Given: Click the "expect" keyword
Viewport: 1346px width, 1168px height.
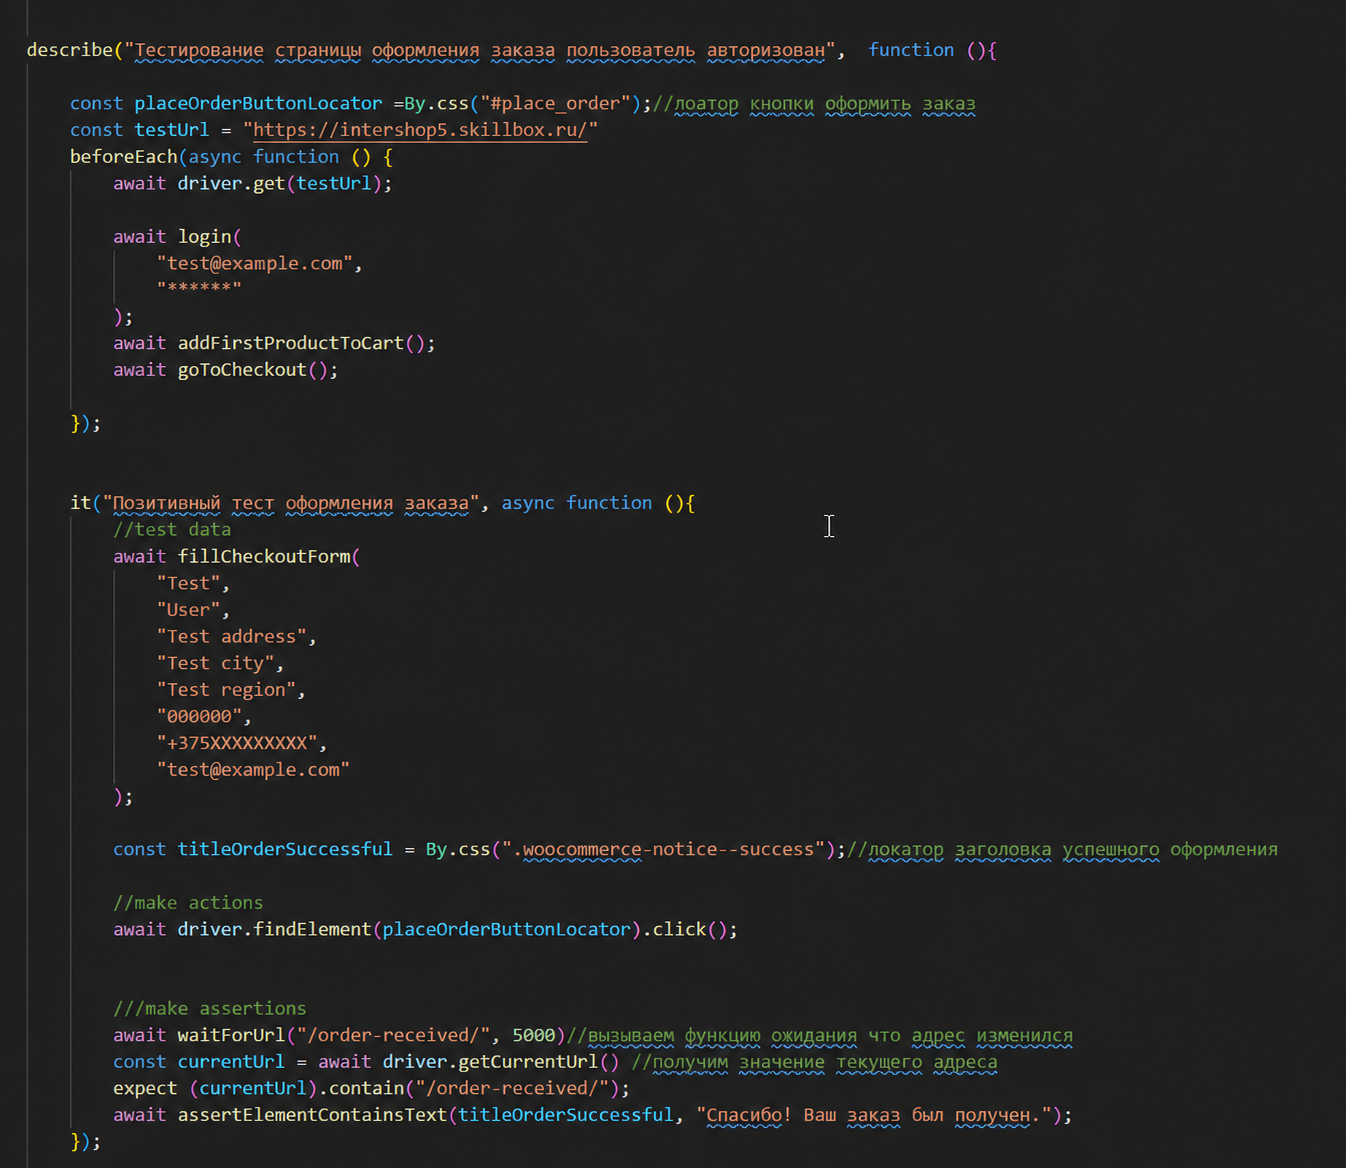Looking at the screenshot, I should tap(145, 1089).
